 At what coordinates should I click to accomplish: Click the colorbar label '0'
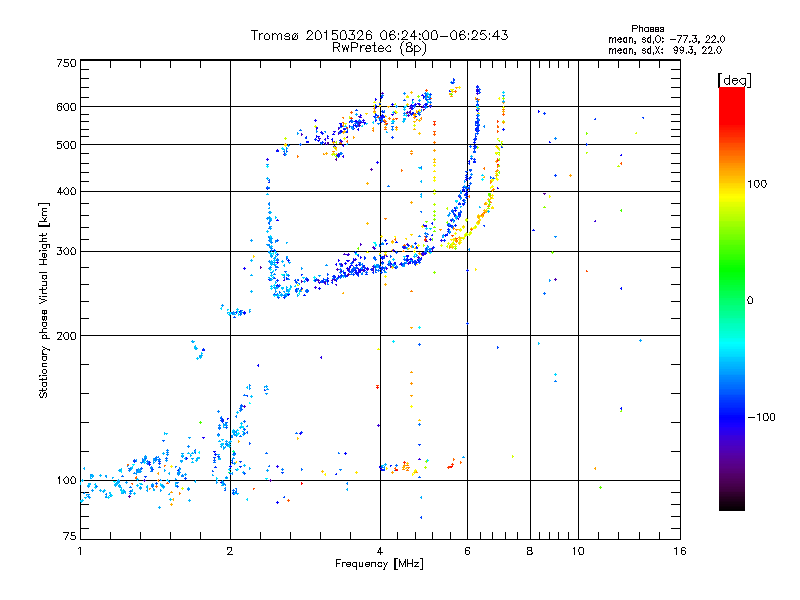tap(750, 301)
